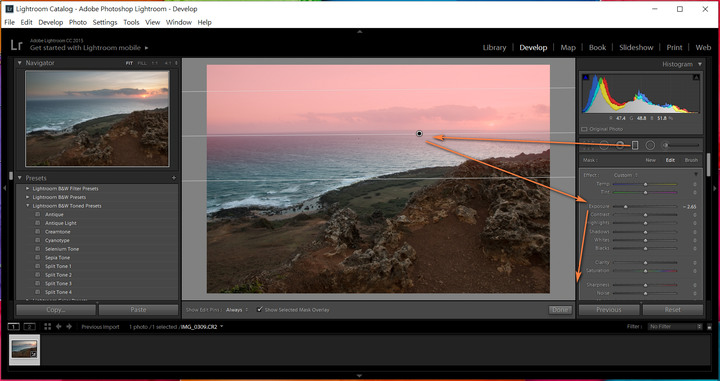Set Navigator zoom to FILL
Viewport: 720px width, 381px height.
(x=142, y=63)
